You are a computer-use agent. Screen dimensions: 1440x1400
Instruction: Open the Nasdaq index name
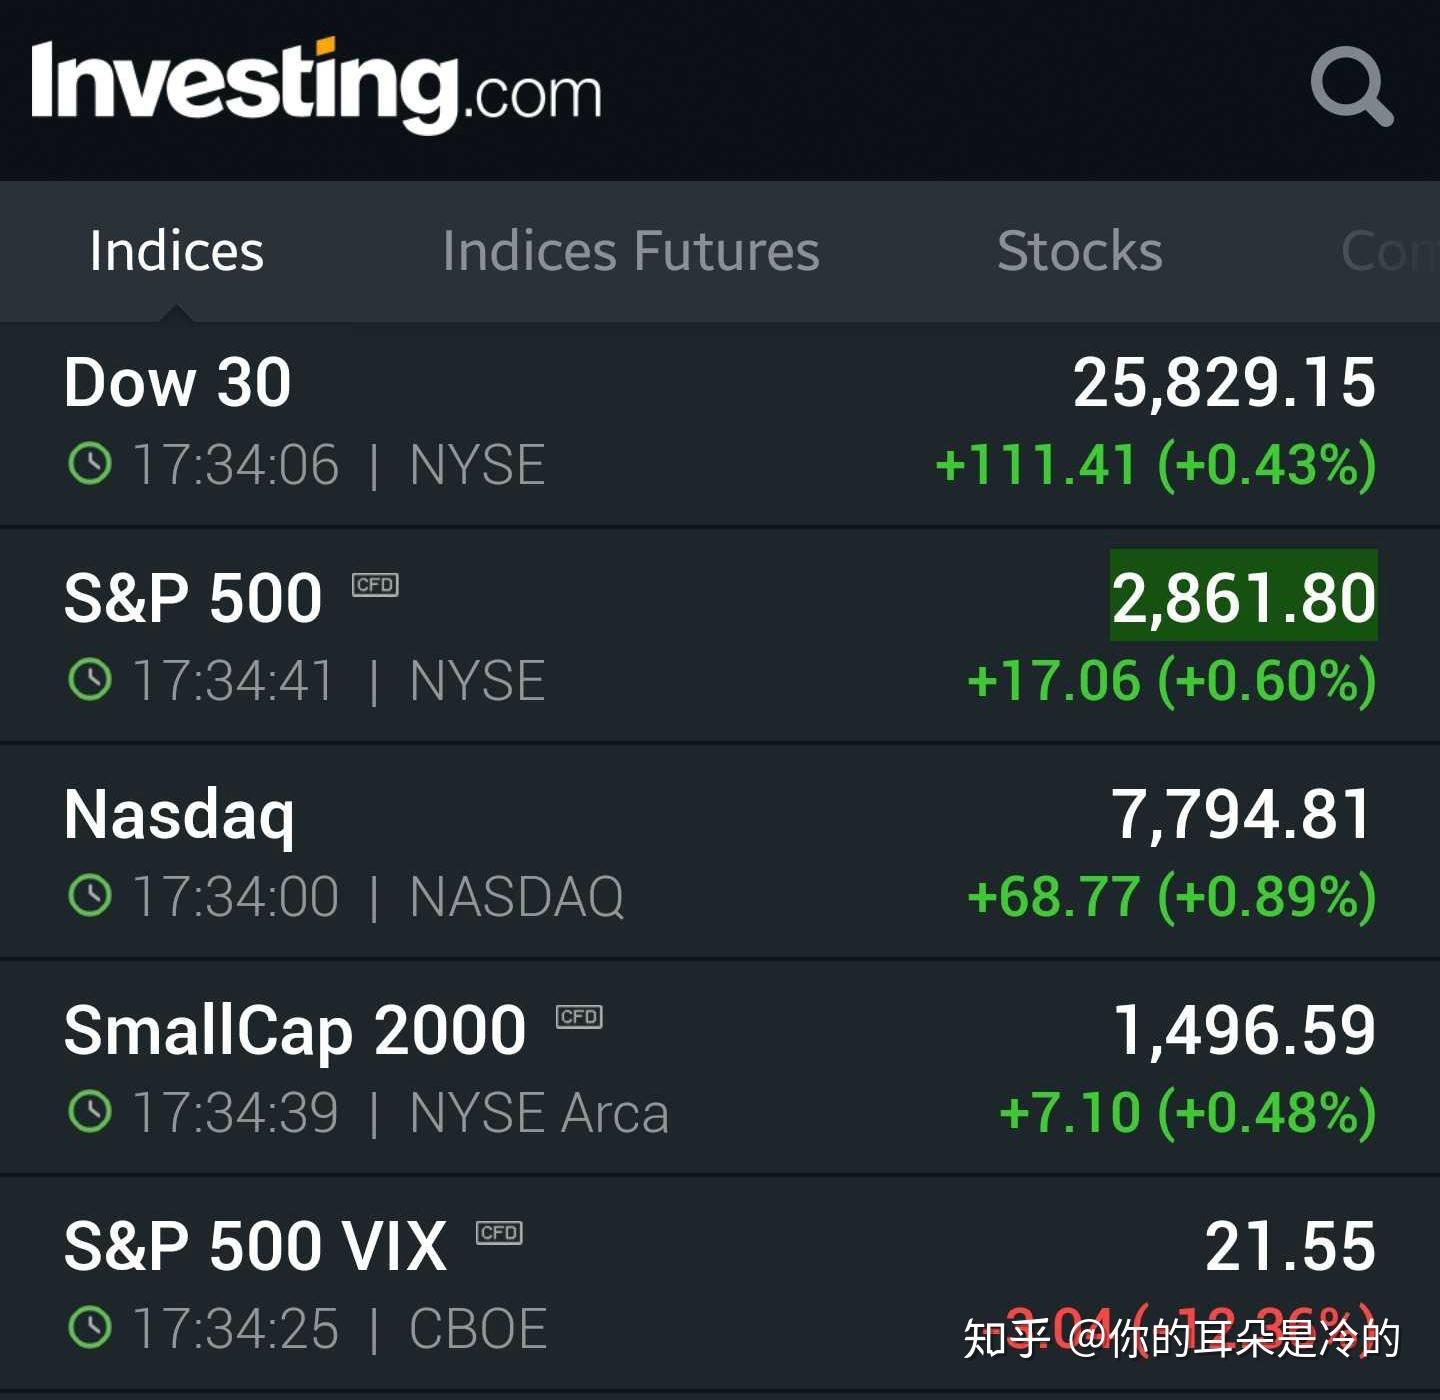(180, 815)
